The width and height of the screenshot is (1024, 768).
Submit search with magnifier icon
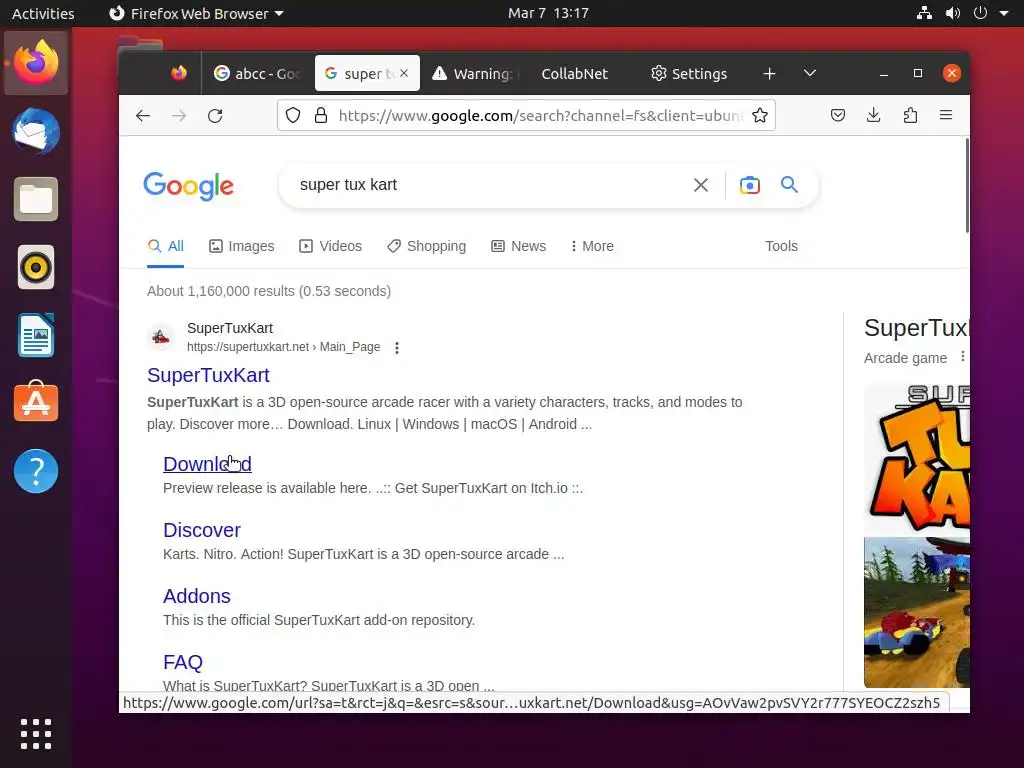pyautogui.click(x=790, y=185)
